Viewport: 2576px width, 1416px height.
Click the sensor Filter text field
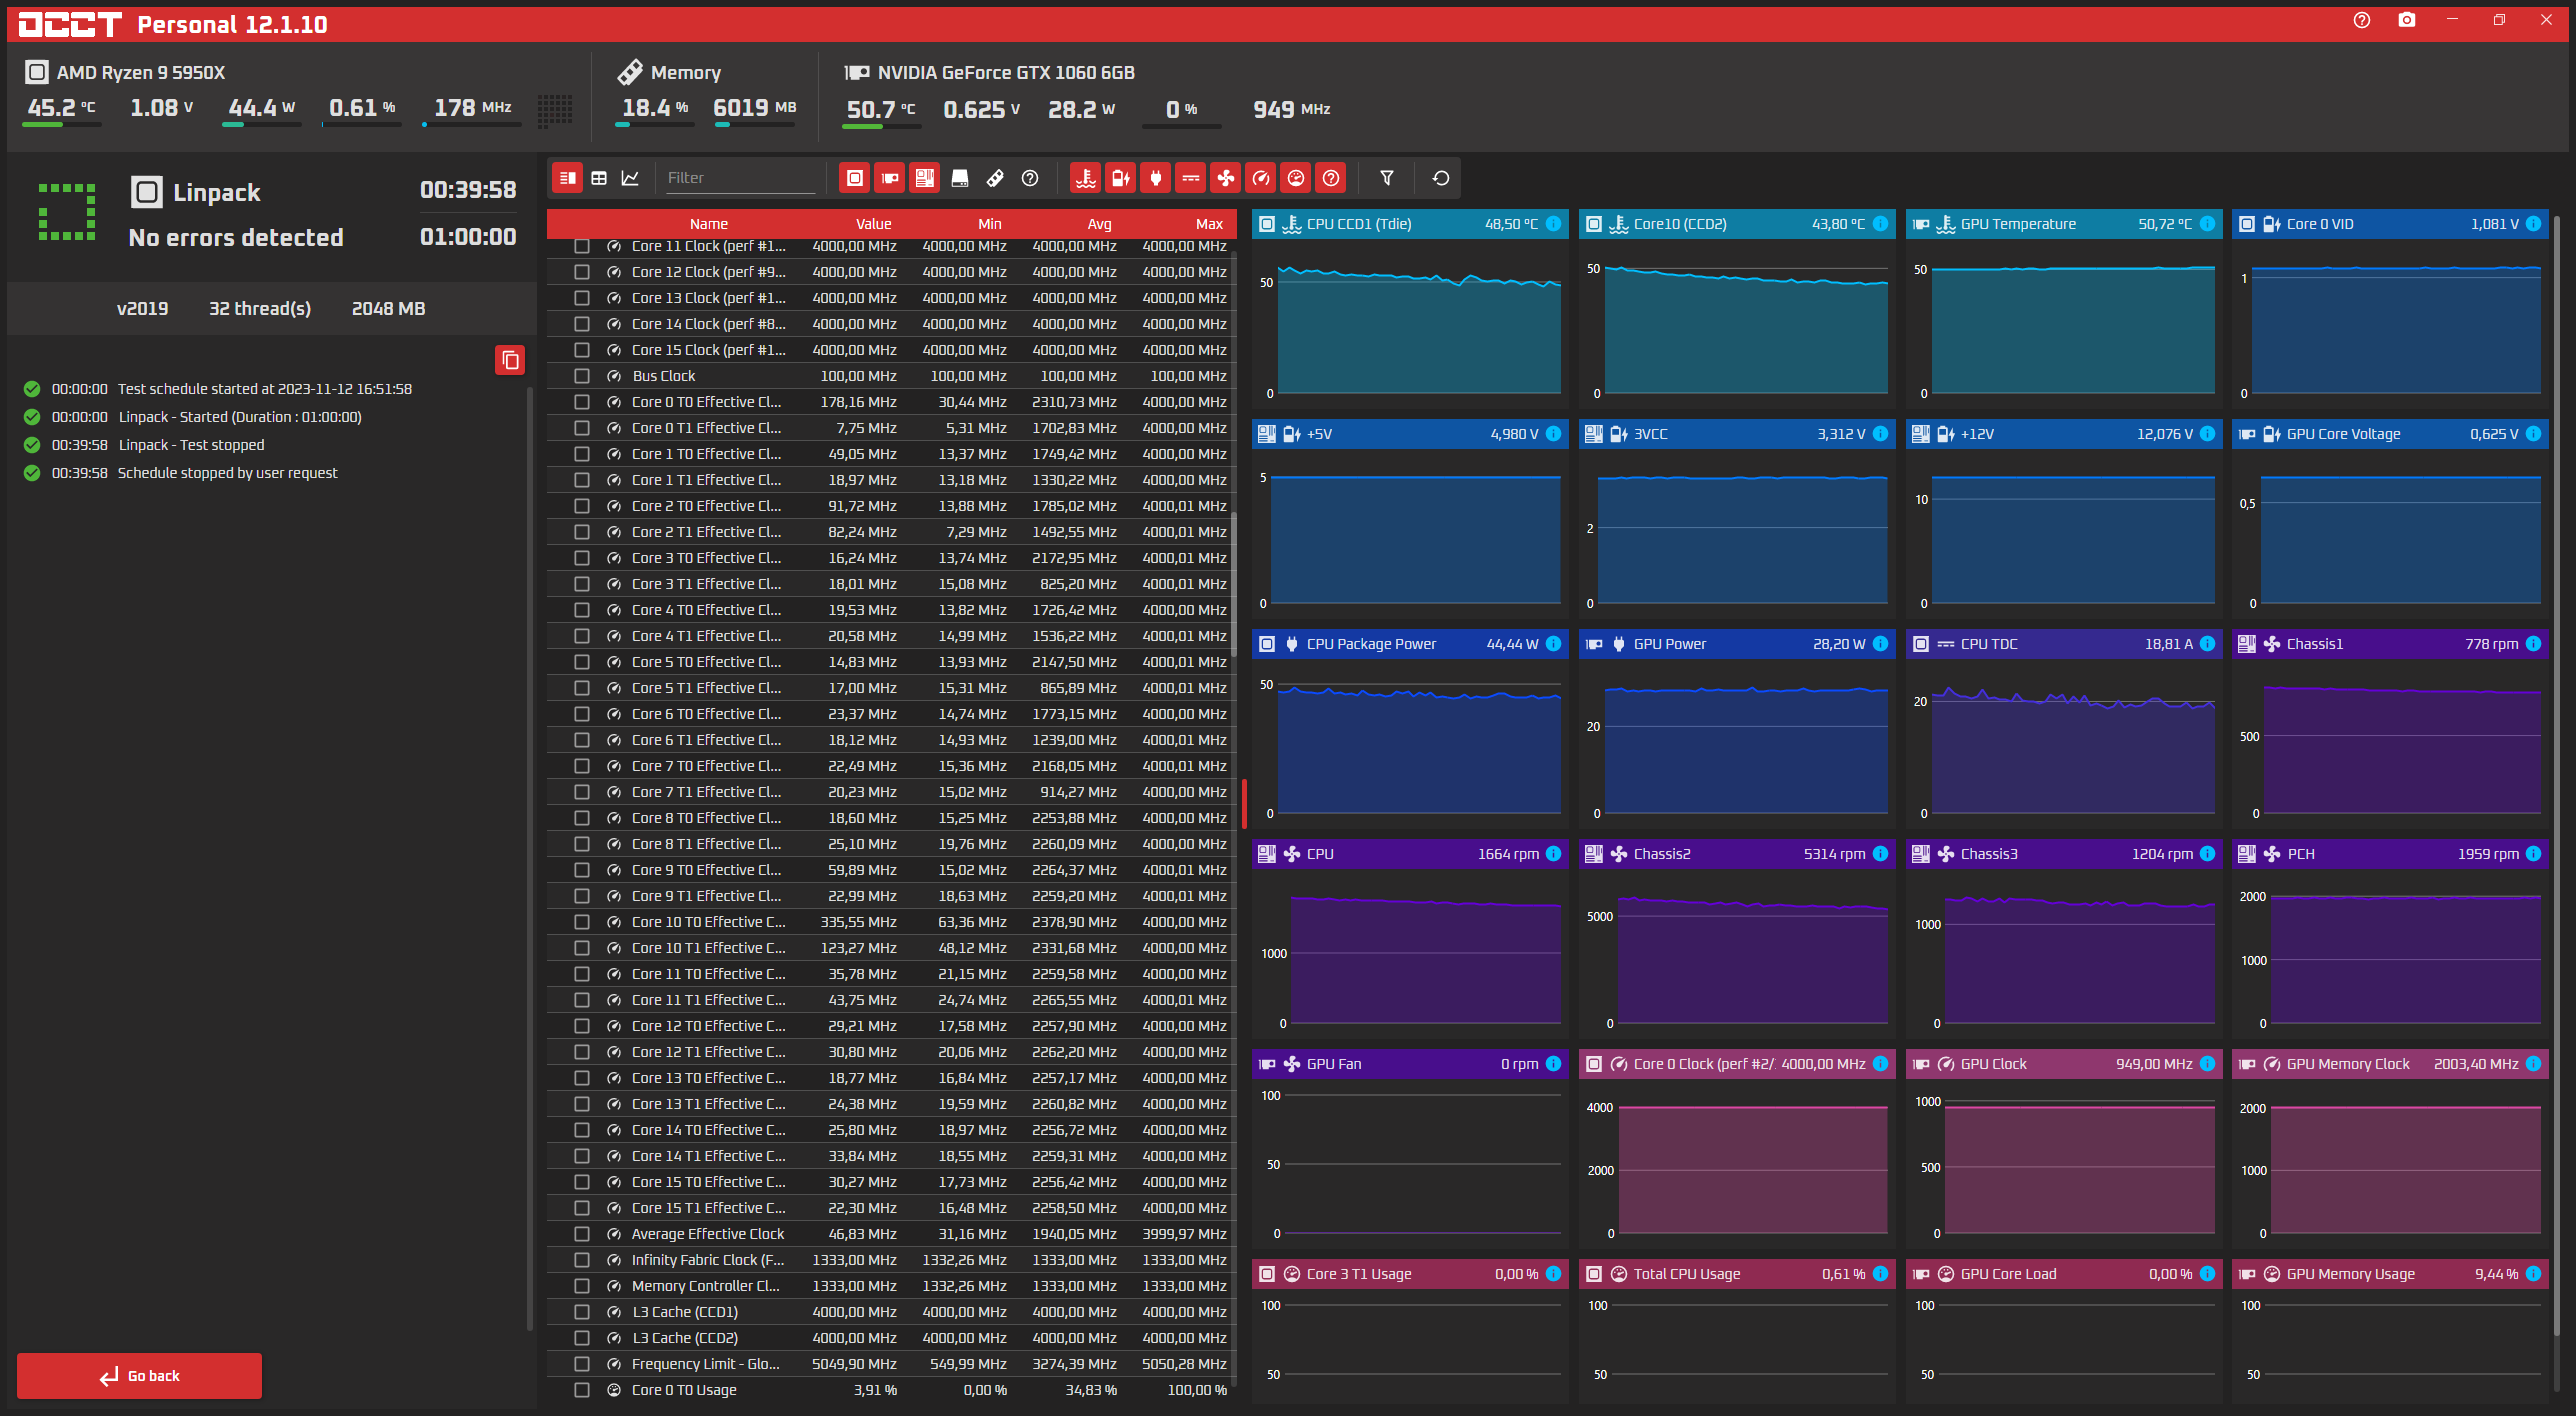point(740,178)
